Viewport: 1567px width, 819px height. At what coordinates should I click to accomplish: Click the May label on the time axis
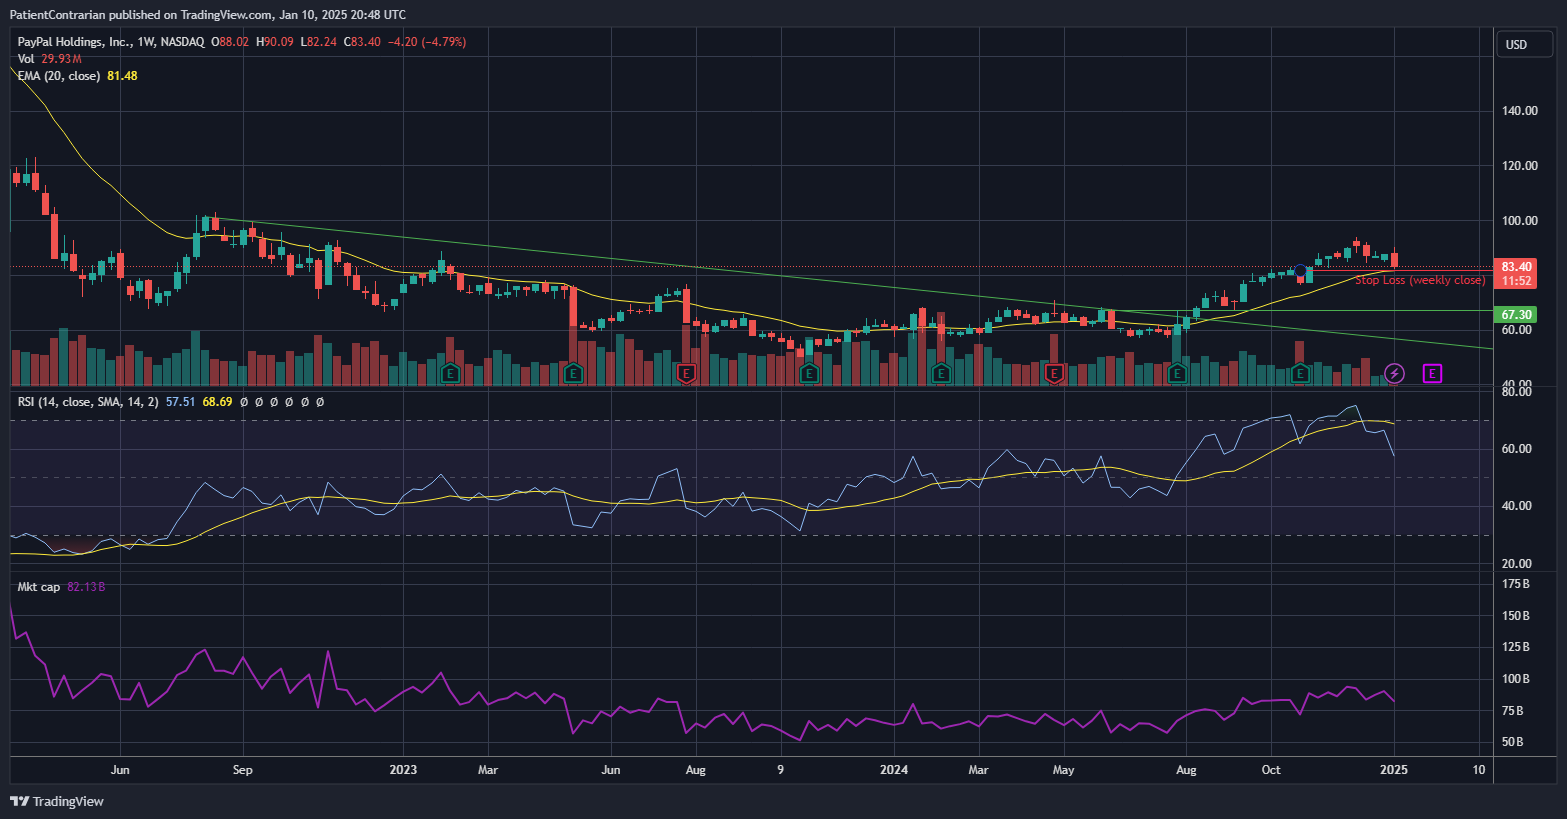click(1064, 770)
